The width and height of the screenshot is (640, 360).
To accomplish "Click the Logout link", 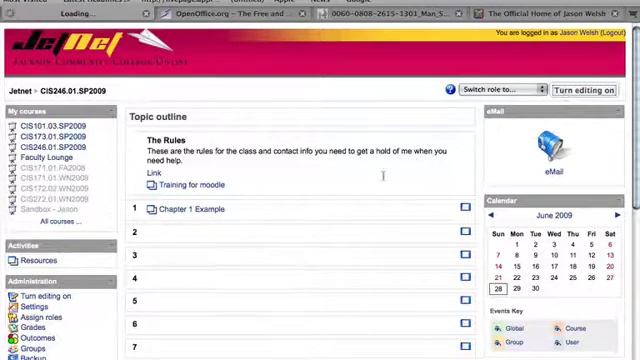I will 613,33.
